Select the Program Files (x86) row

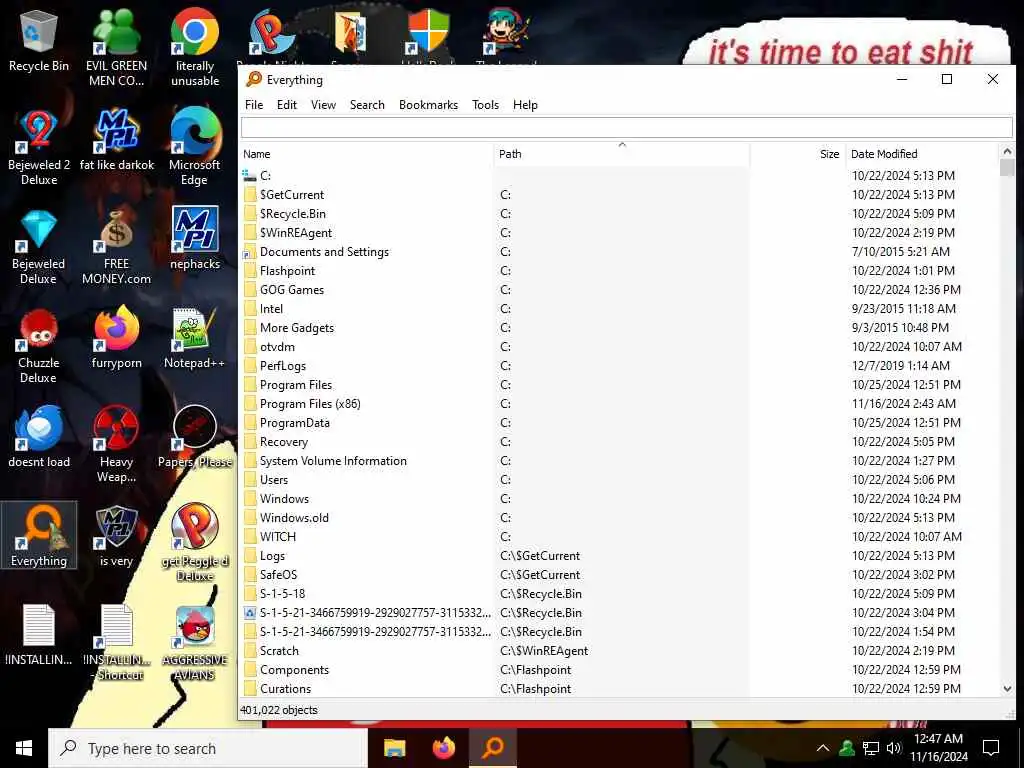619,404
